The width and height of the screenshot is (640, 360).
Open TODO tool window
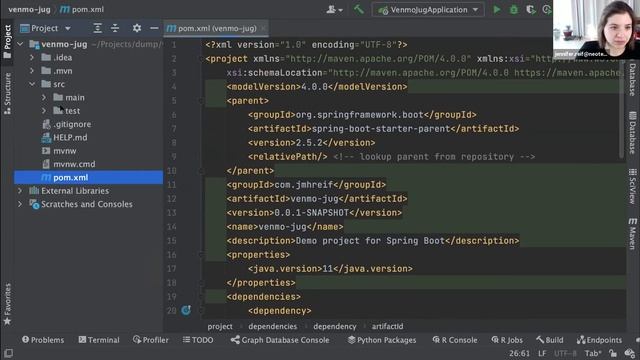click(198, 340)
